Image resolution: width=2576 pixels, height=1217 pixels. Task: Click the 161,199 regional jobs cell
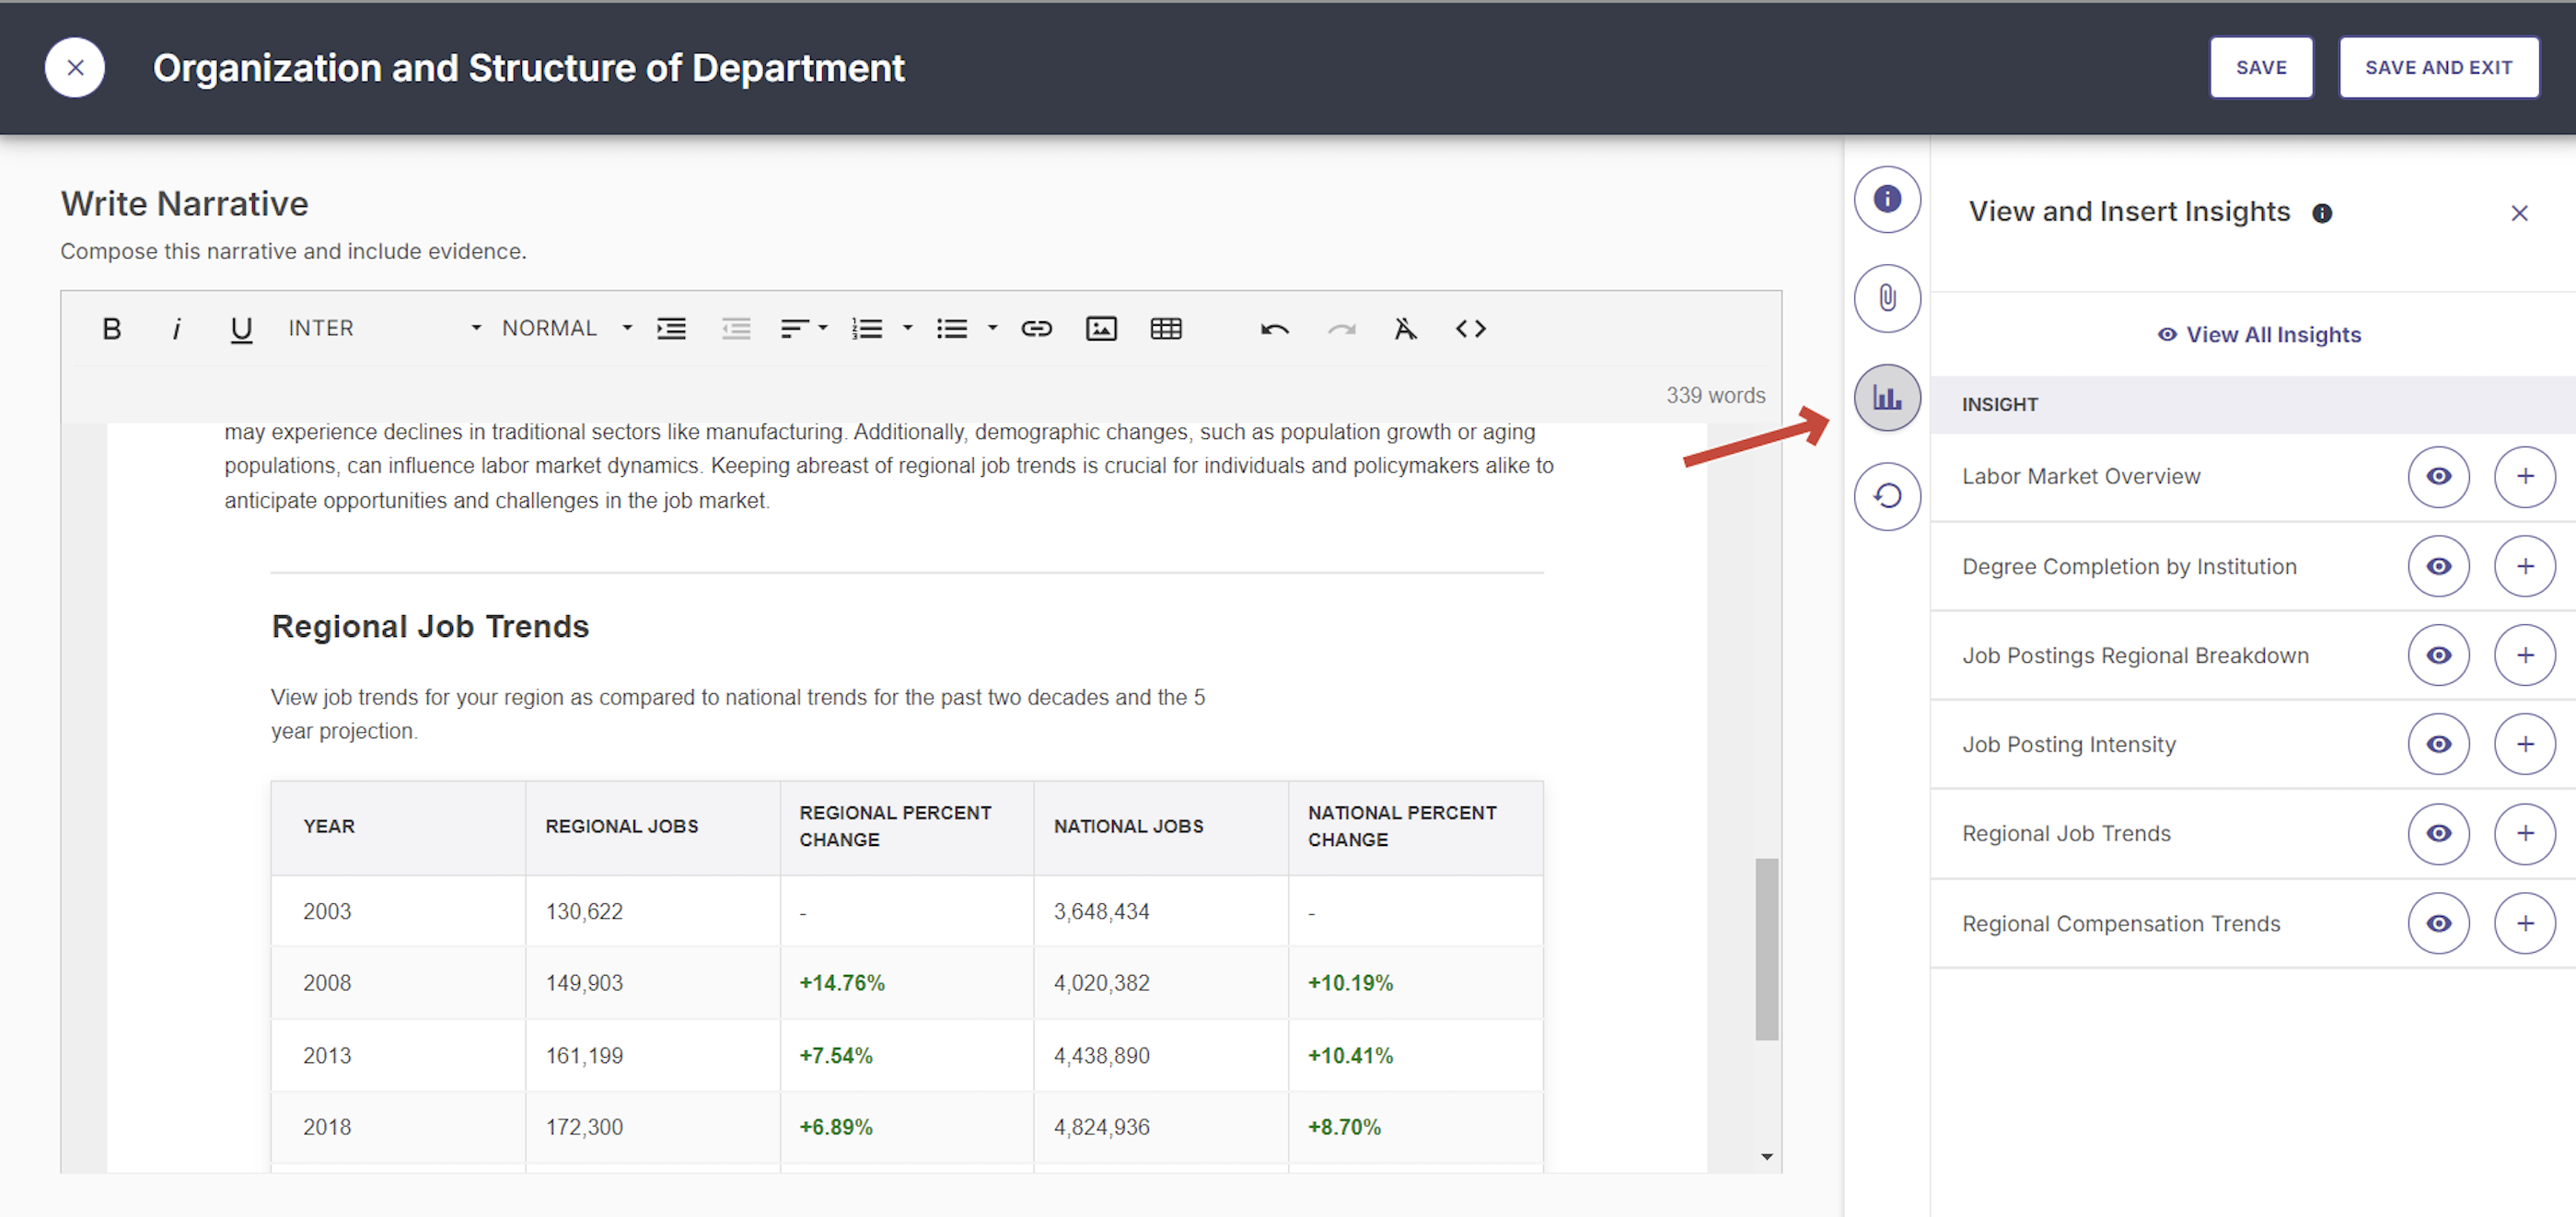[x=652, y=1056]
